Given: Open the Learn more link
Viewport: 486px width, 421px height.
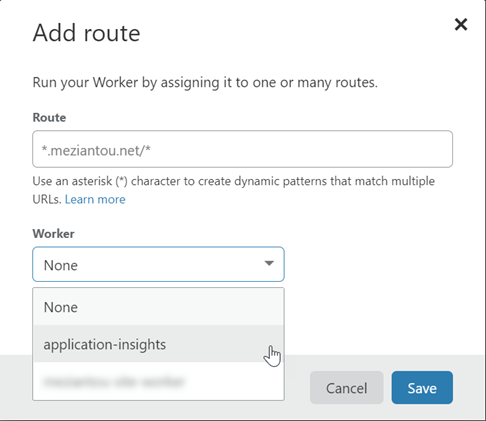Looking at the screenshot, I should pos(95,199).
